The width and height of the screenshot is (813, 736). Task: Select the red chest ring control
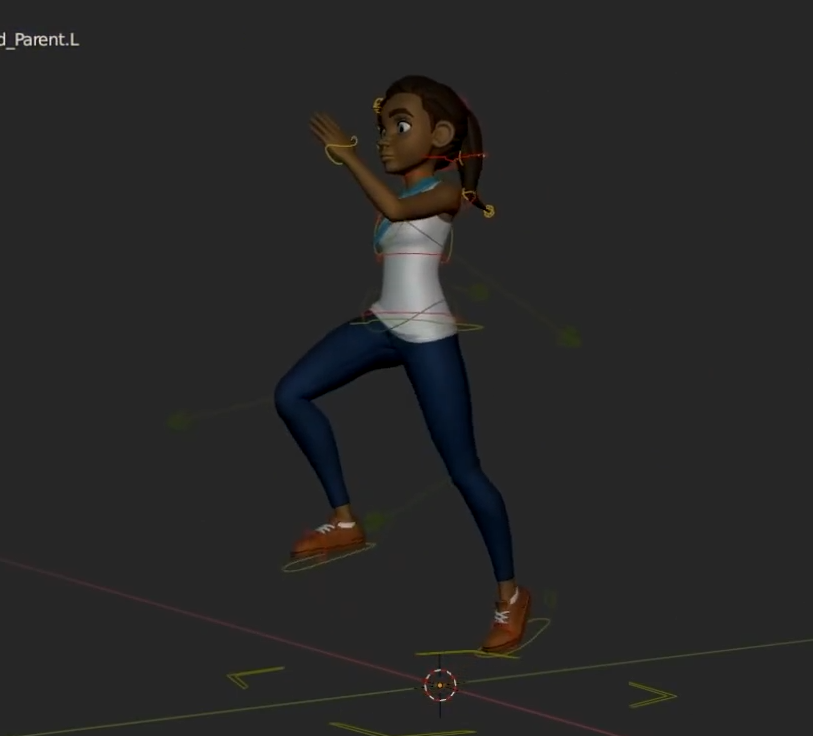point(412,255)
